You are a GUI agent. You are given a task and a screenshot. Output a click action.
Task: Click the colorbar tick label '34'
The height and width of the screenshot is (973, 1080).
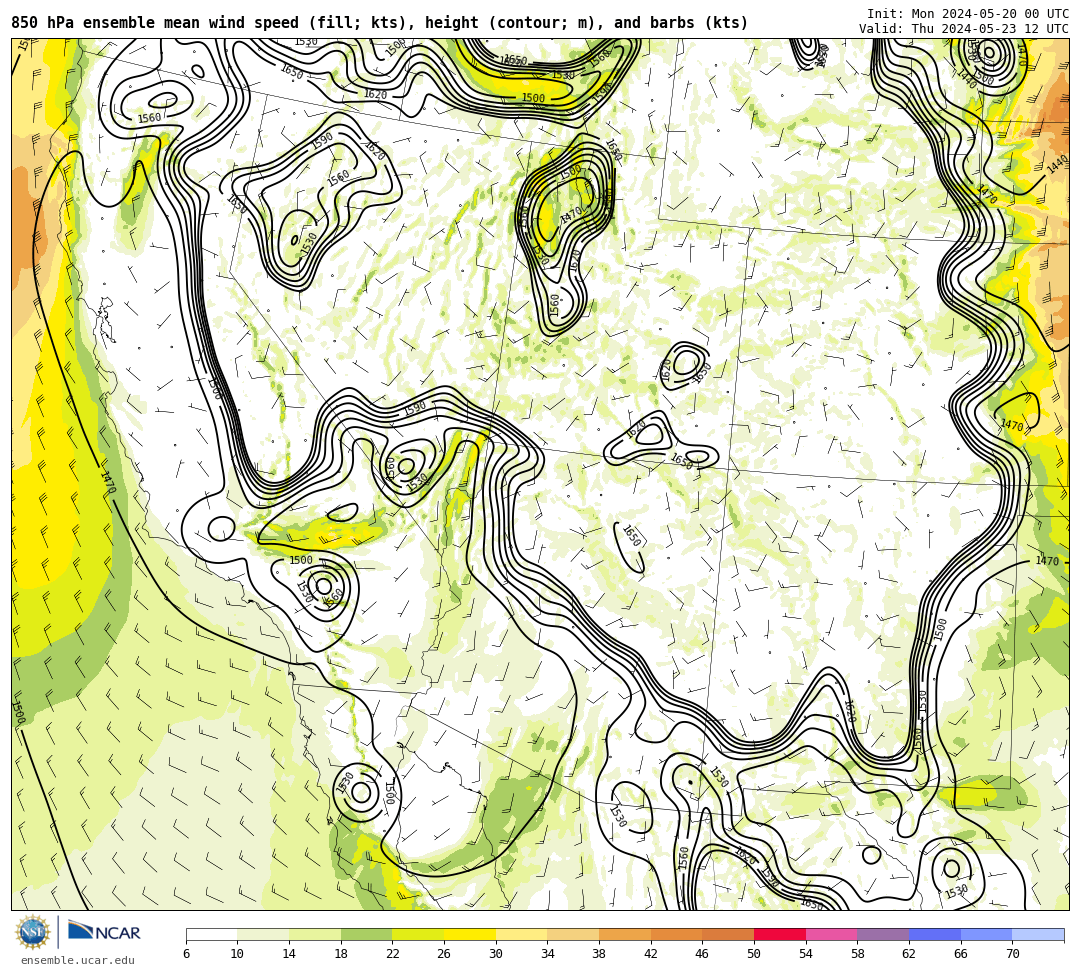click(x=548, y=954)
